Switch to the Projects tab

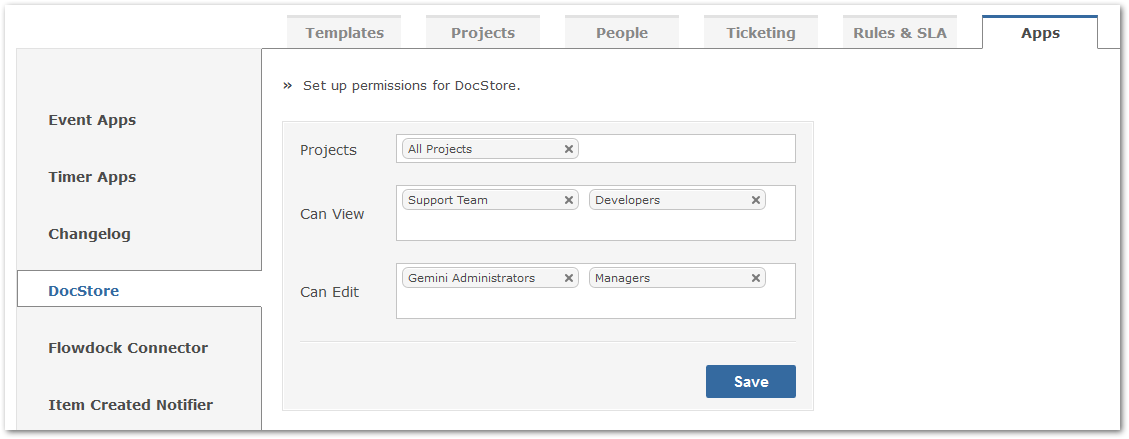click(483, 32)
